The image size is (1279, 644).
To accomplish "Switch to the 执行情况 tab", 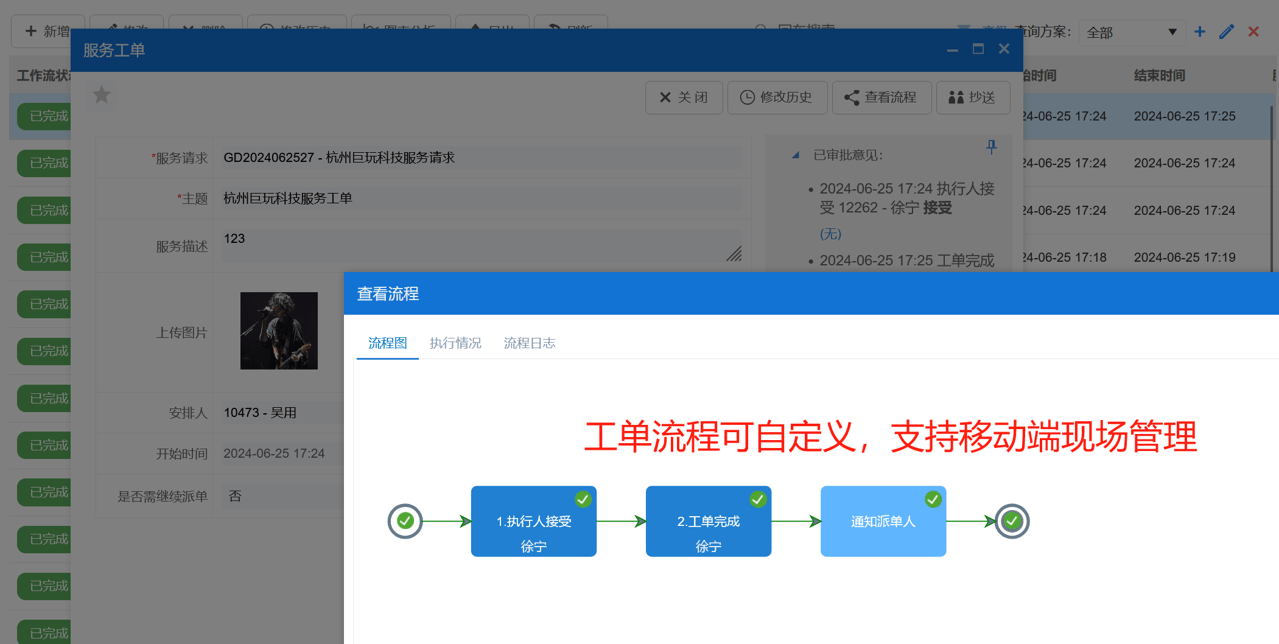I will click(x=455, y=343).
